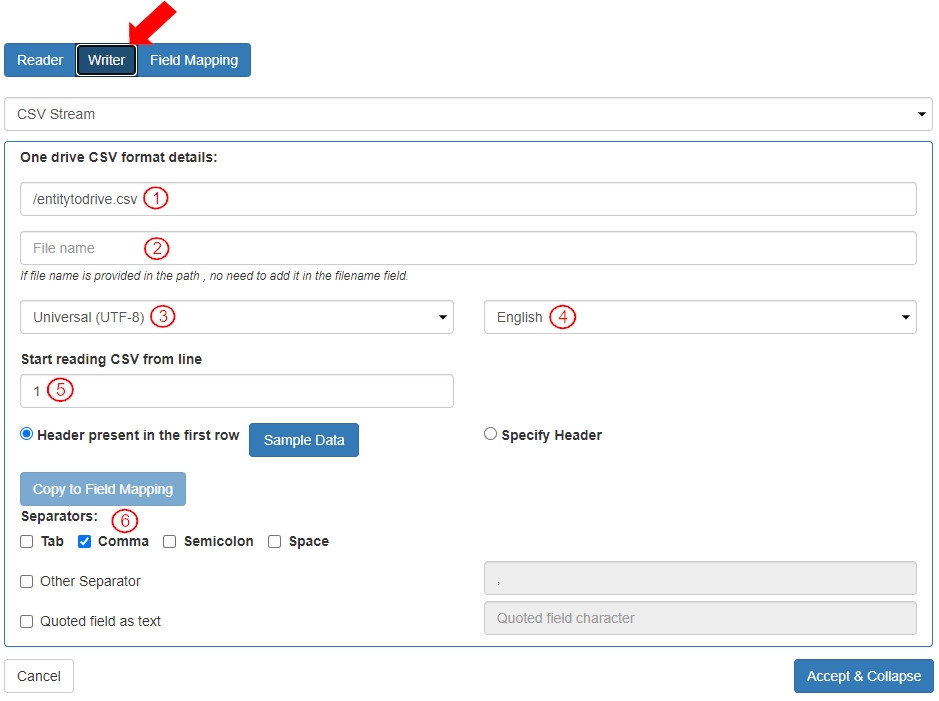
Task: Select the Specify Header radio option
Action: point(491,434)
